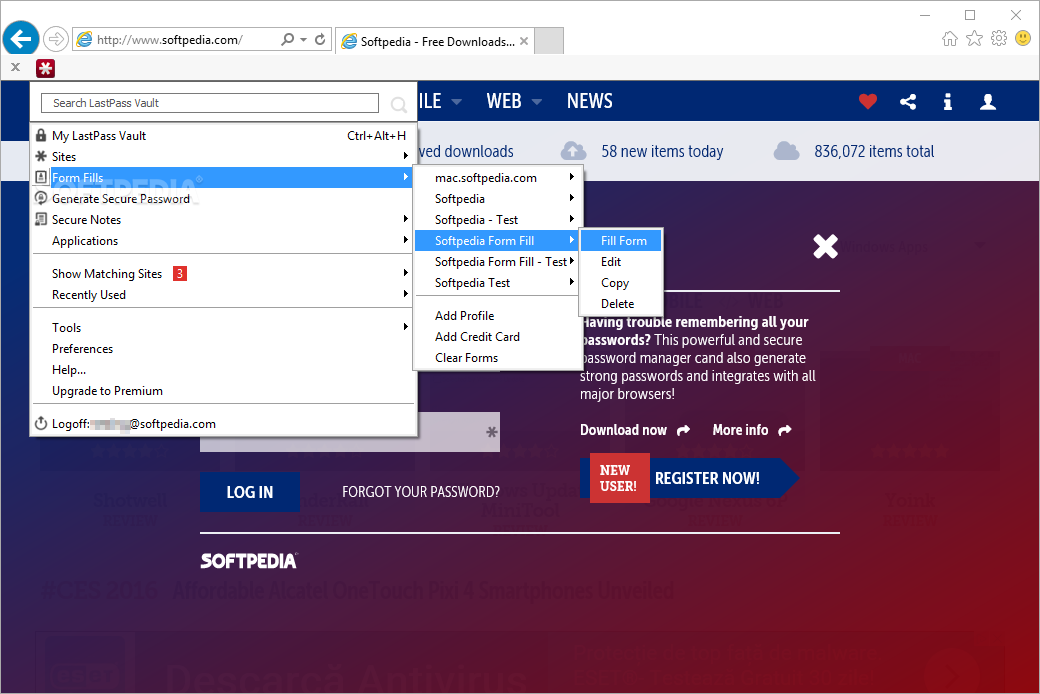The height and width of the screenshot is (694, 1040).
Task: Choose Fill Form in the submenu
Action: click(x=621, y=241)
